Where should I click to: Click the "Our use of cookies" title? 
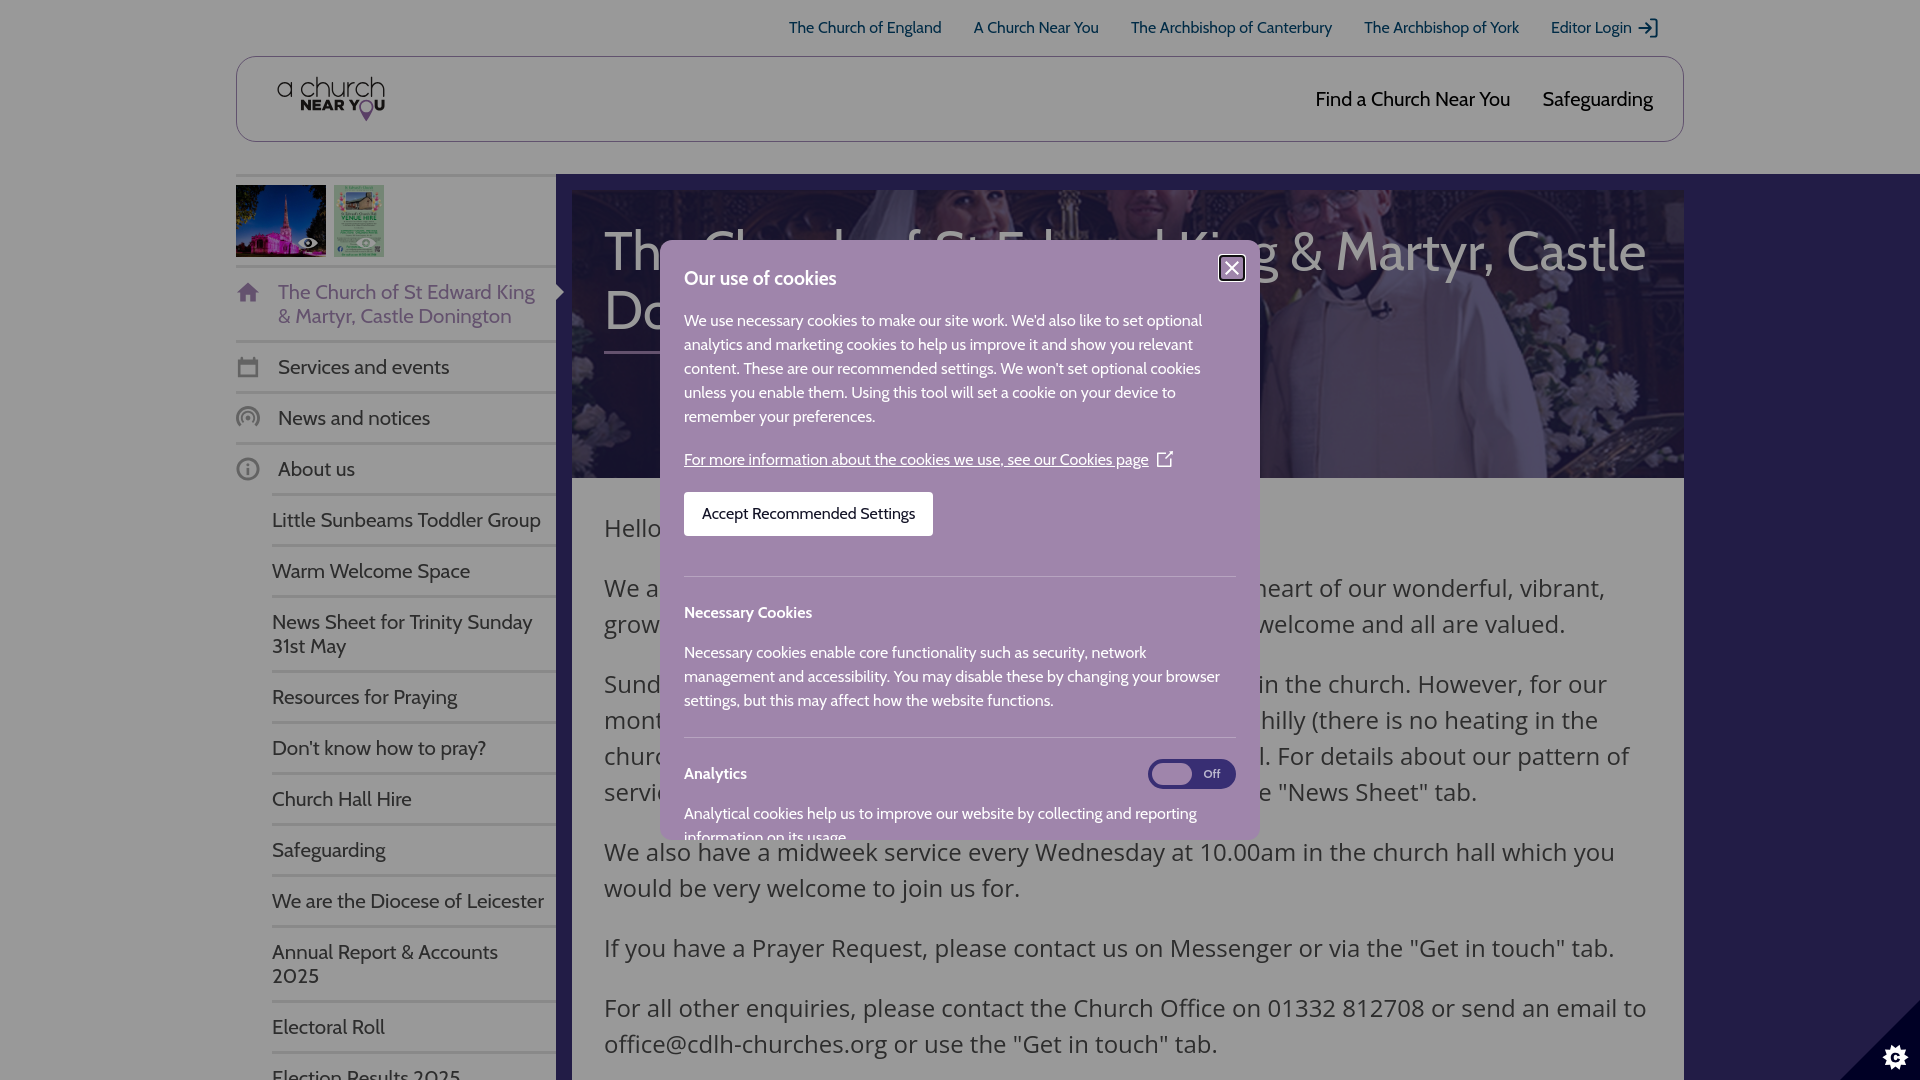point(760,279)
